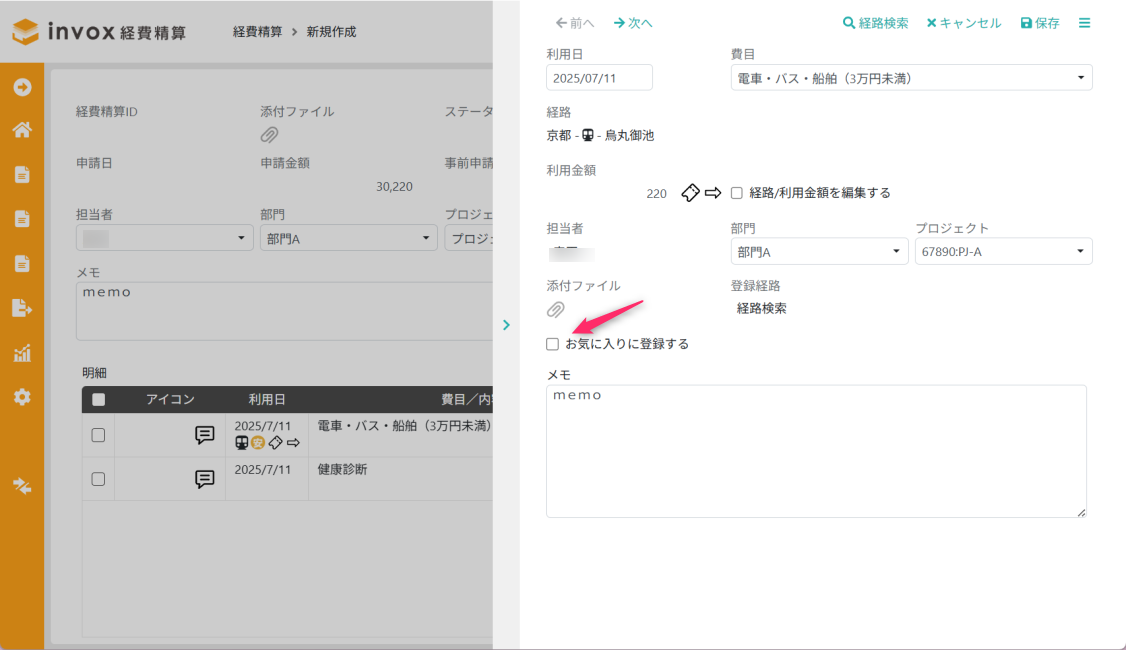Click 烏丸御池 in the route text

[629, 135]
